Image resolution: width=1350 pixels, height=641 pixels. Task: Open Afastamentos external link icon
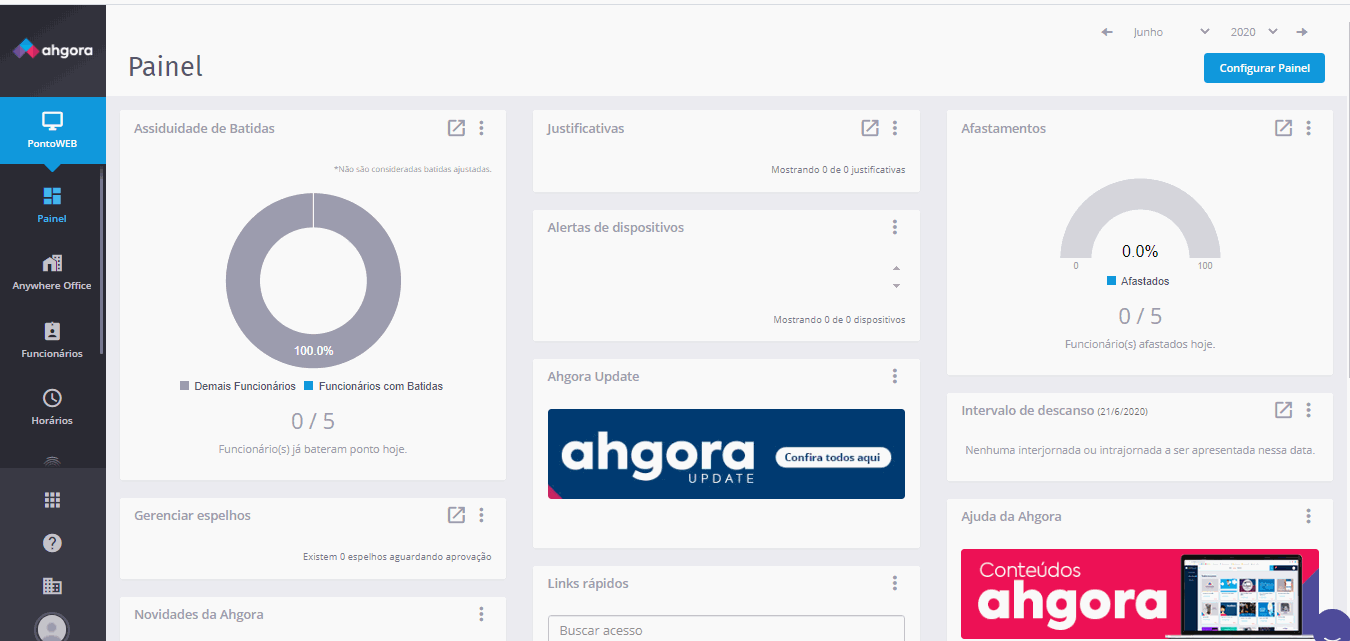click(1283, 128)
